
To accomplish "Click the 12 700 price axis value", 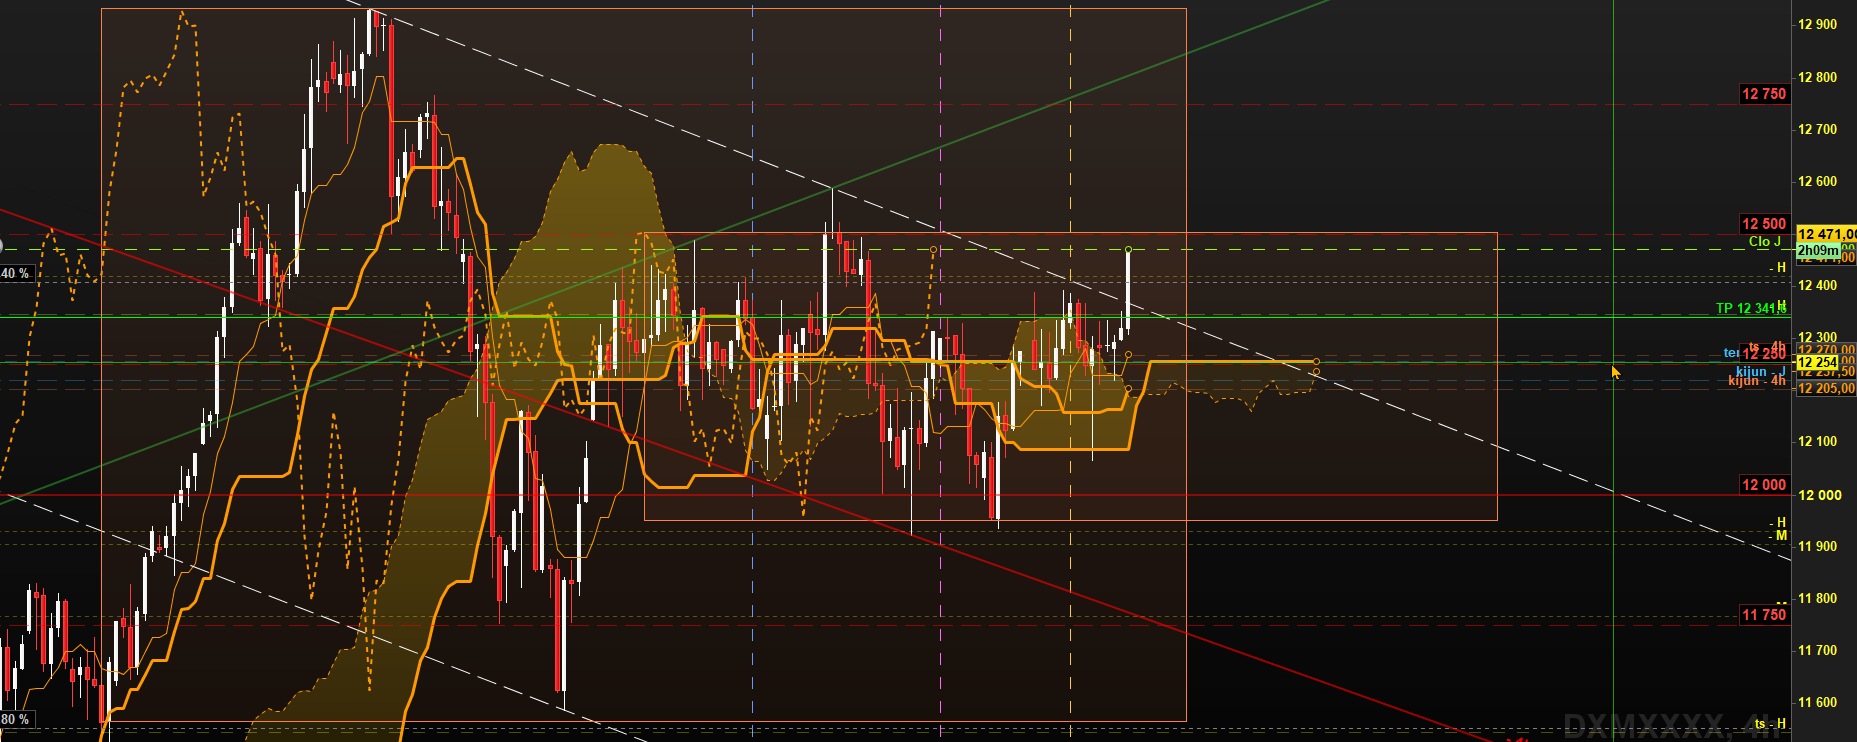I will pyautogui.click(x=1817, y=129).
